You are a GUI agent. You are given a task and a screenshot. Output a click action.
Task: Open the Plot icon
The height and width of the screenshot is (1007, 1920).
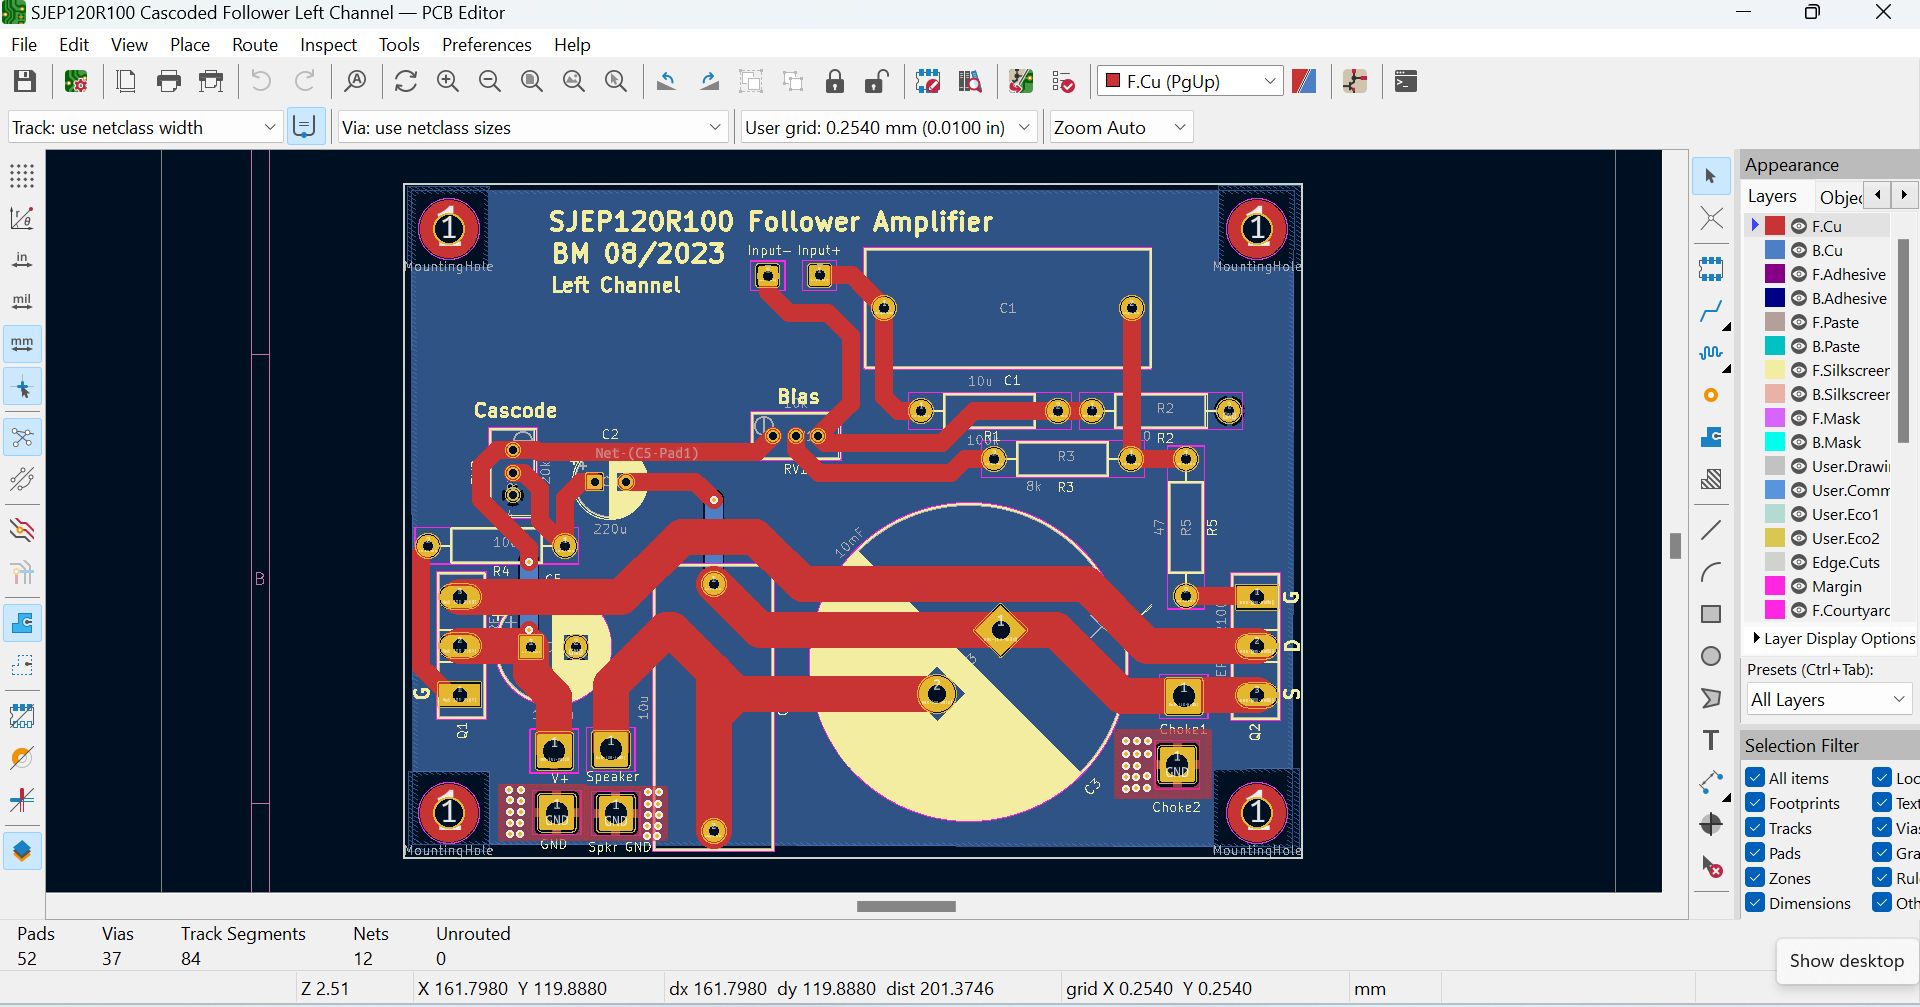211,82
